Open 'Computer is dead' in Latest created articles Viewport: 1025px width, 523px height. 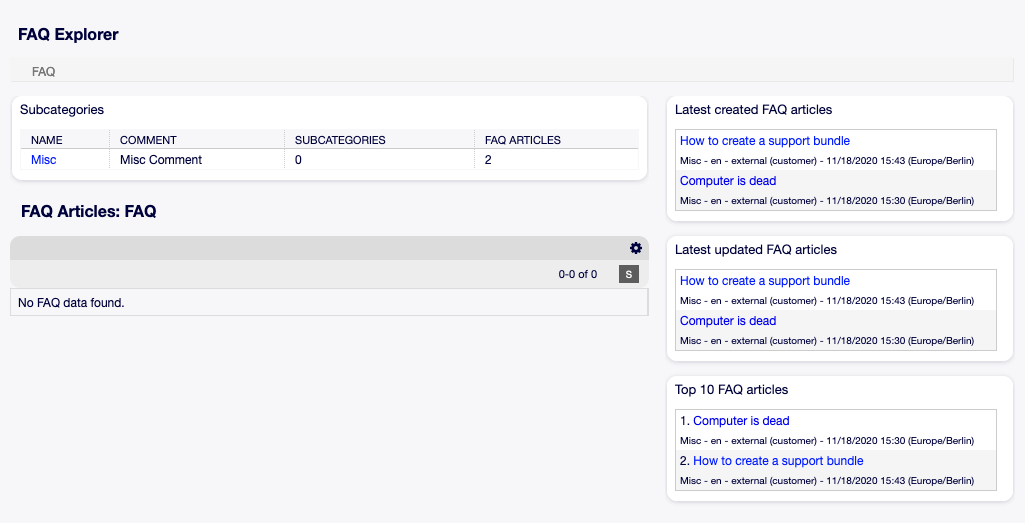pos(728,181)
